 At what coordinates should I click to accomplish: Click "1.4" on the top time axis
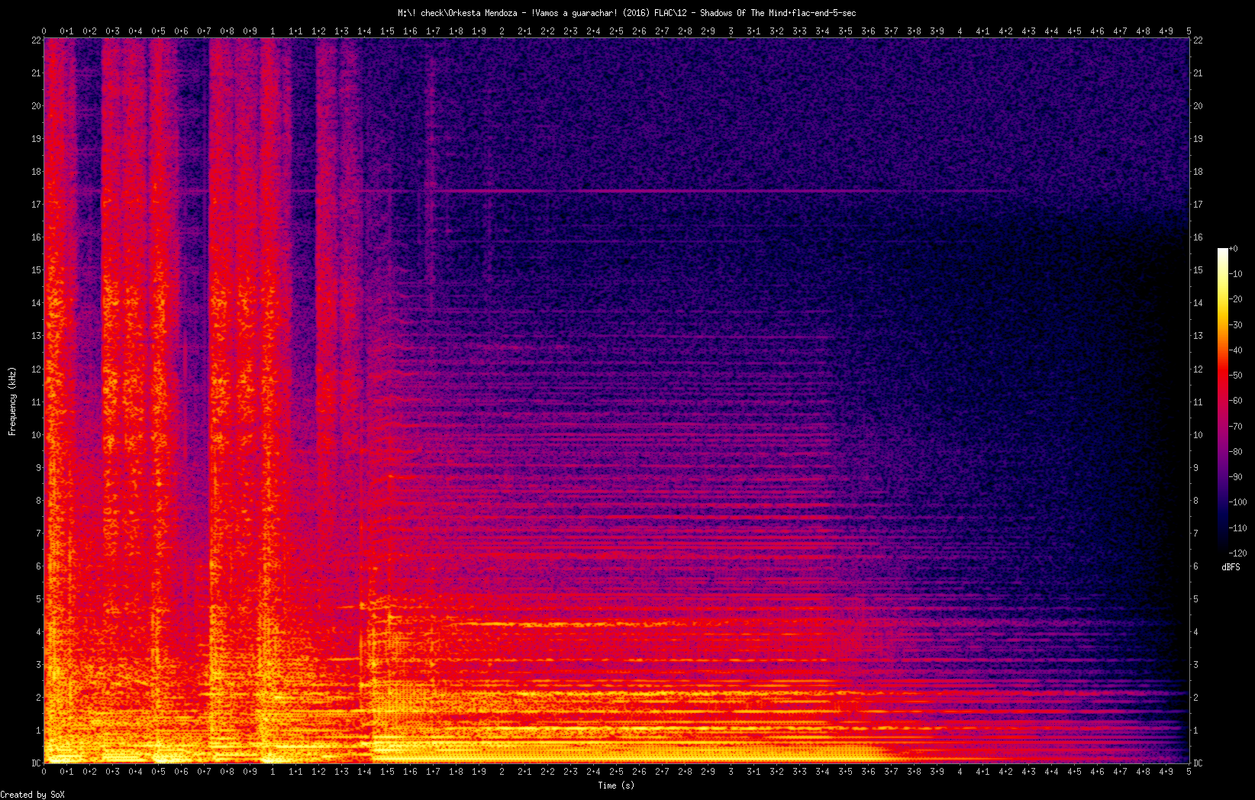[x=365, y=31]
